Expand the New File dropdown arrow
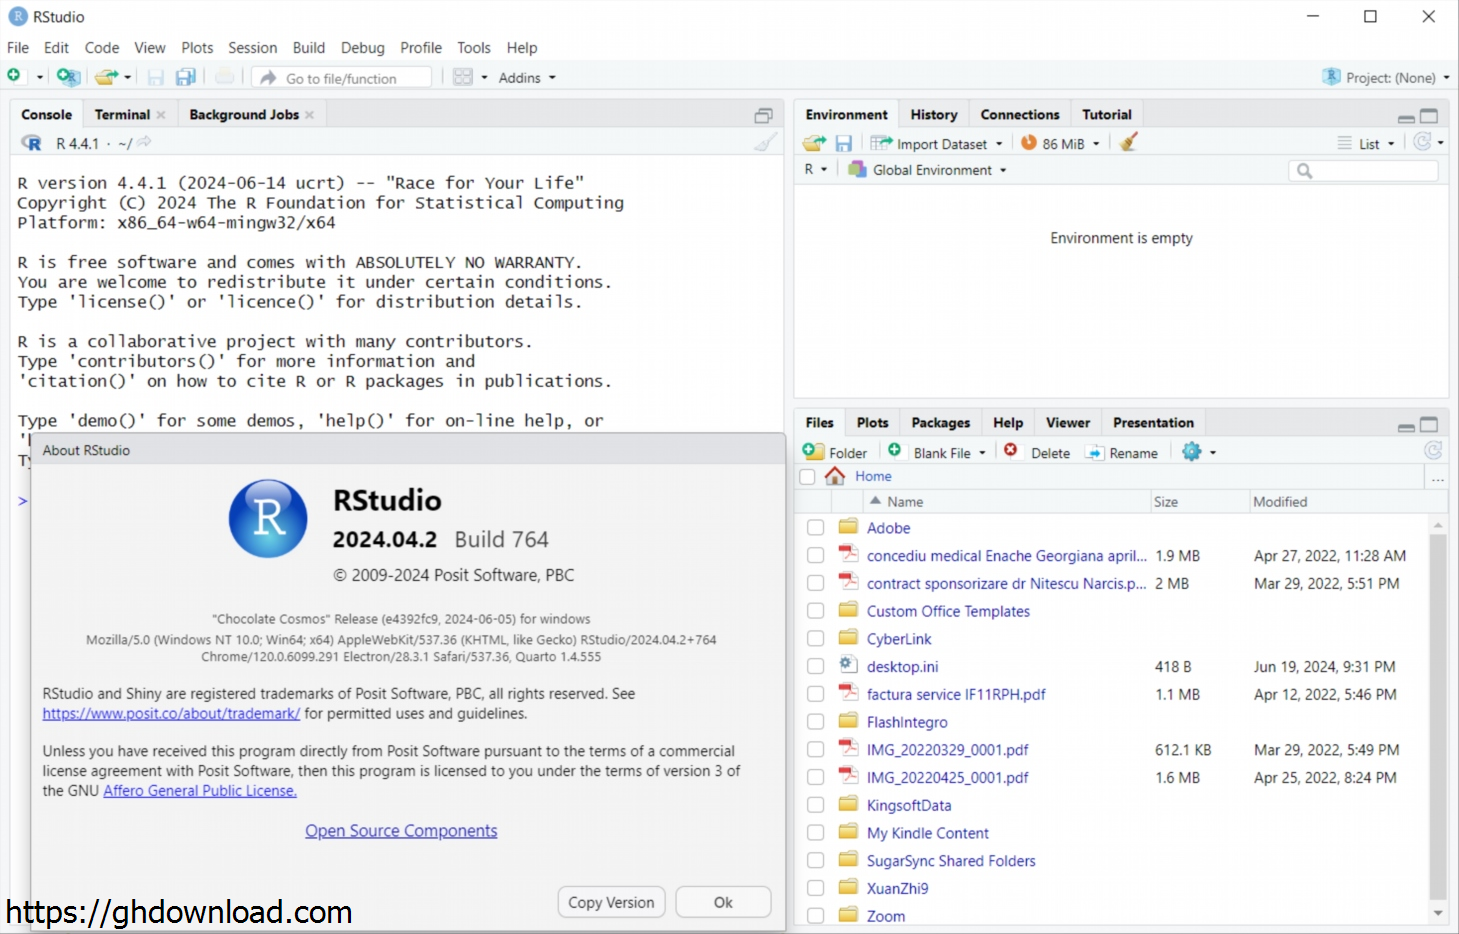The image size is (1459, 934). pos(40,77)
